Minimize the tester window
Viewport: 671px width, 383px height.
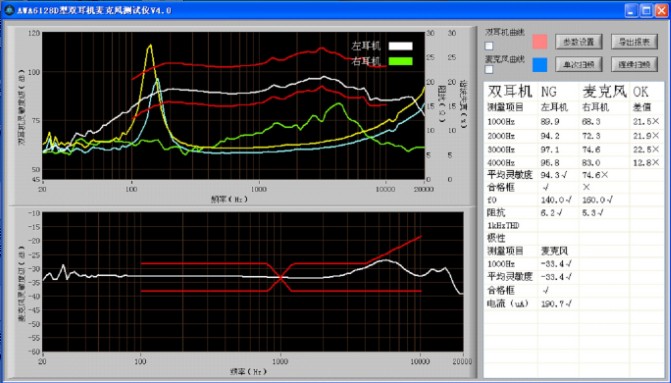click(631, 10)
